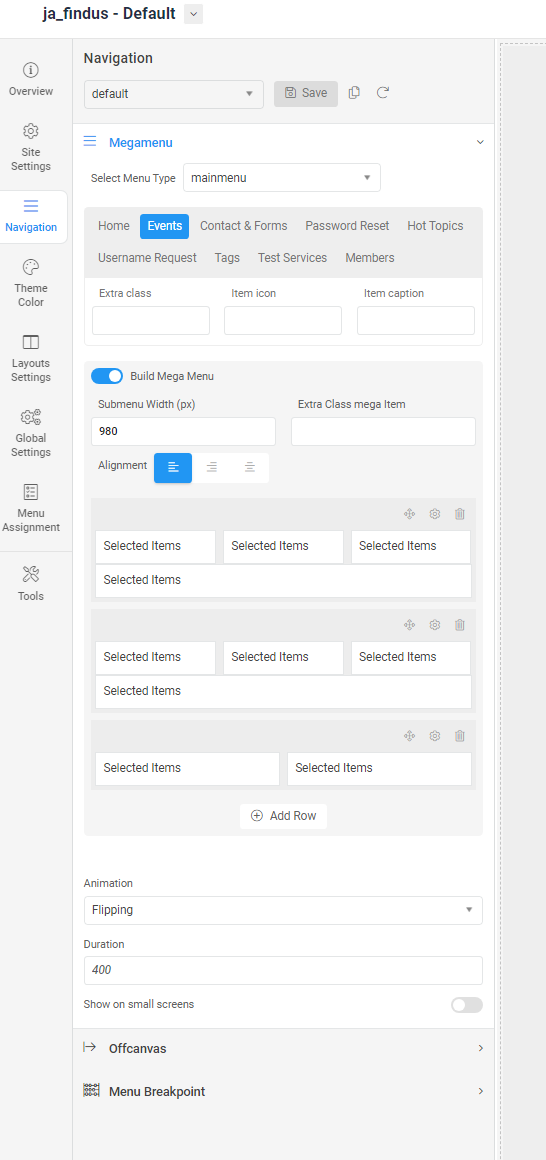Expand the Menu Breakpoint section
Viewport: 546px width, 1160px height.
283,1091
